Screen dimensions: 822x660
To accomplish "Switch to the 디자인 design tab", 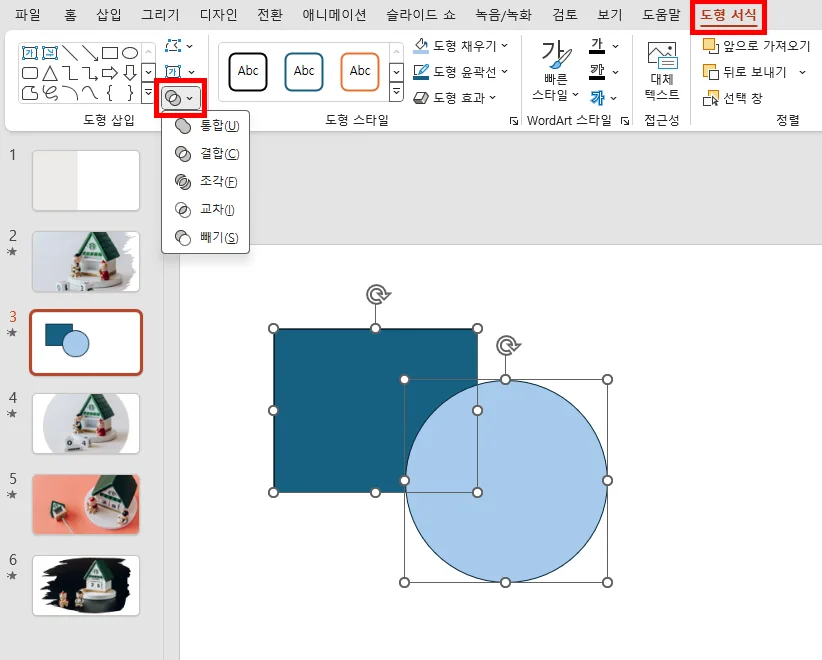I will pos(219,15).
